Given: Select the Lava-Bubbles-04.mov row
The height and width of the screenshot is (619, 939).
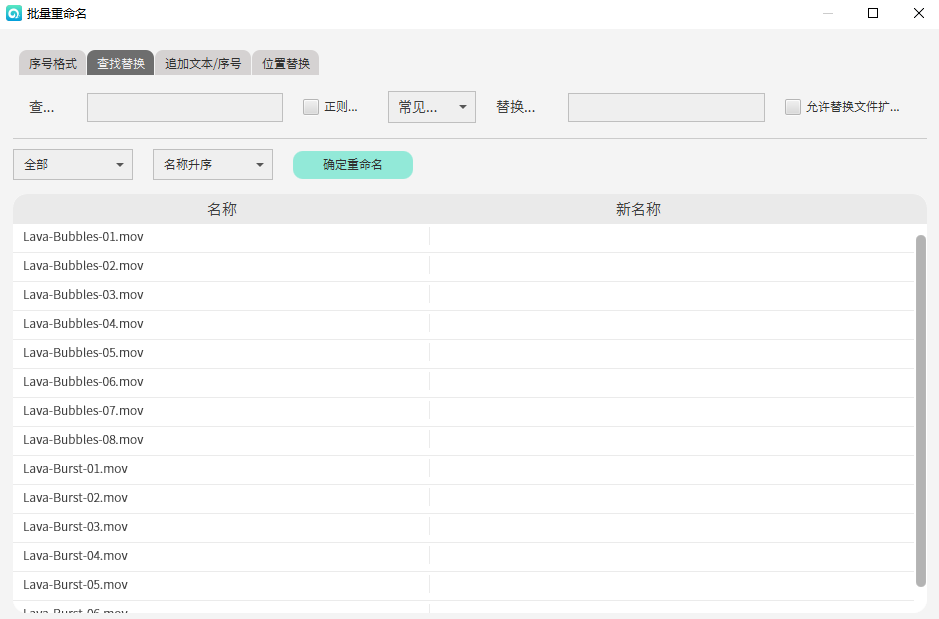Looking at the screenshot, I should click(x=464, y=324).
